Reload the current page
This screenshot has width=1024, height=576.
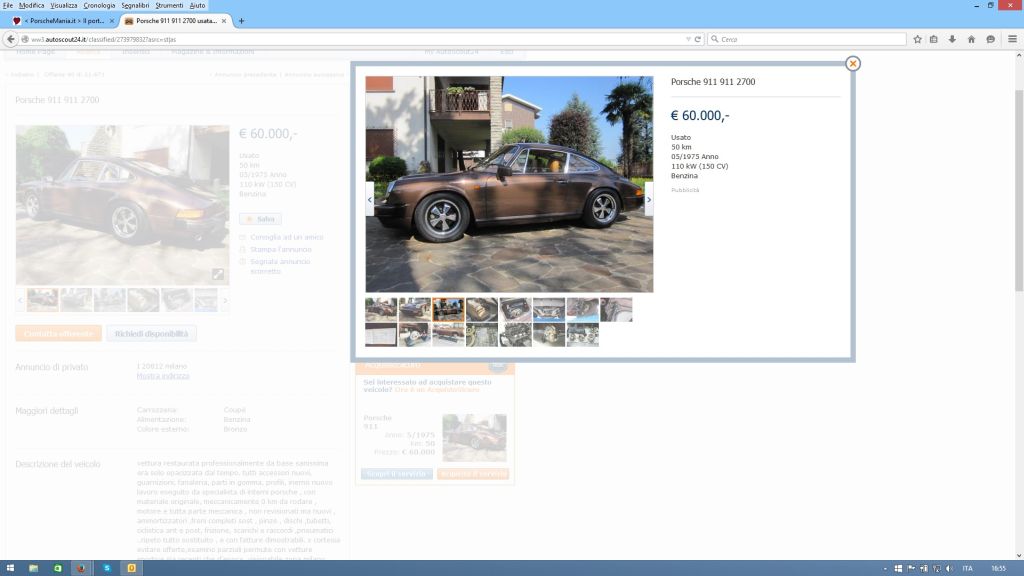[x=697, y=39]
